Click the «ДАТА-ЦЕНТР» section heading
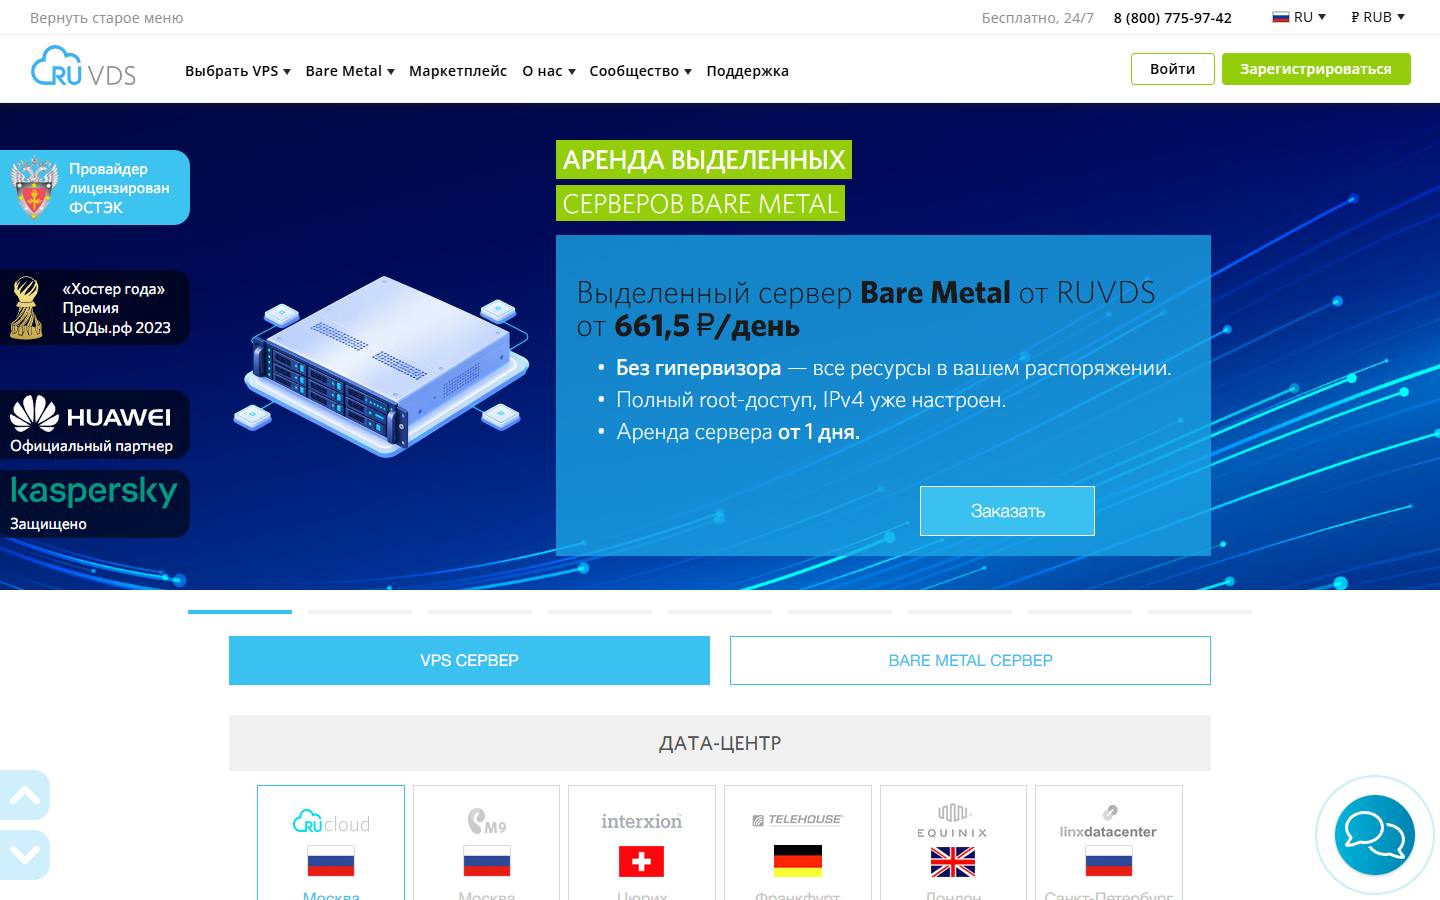 click(720, 743)
